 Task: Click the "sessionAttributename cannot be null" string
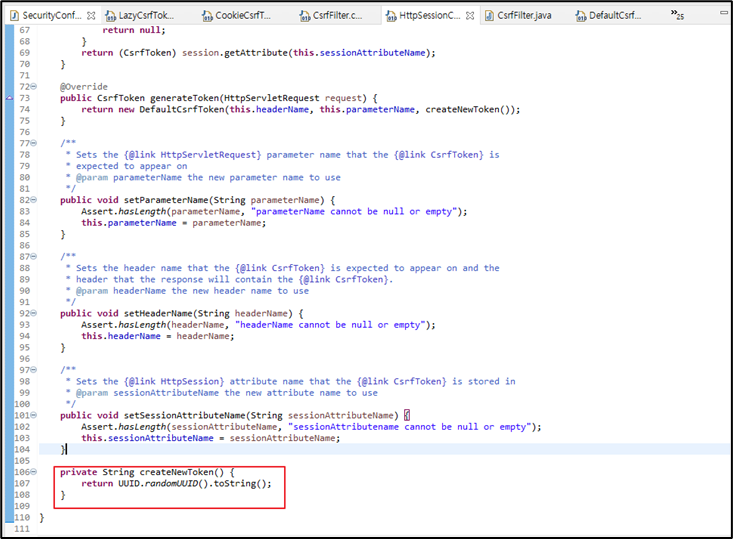point(410,427)
